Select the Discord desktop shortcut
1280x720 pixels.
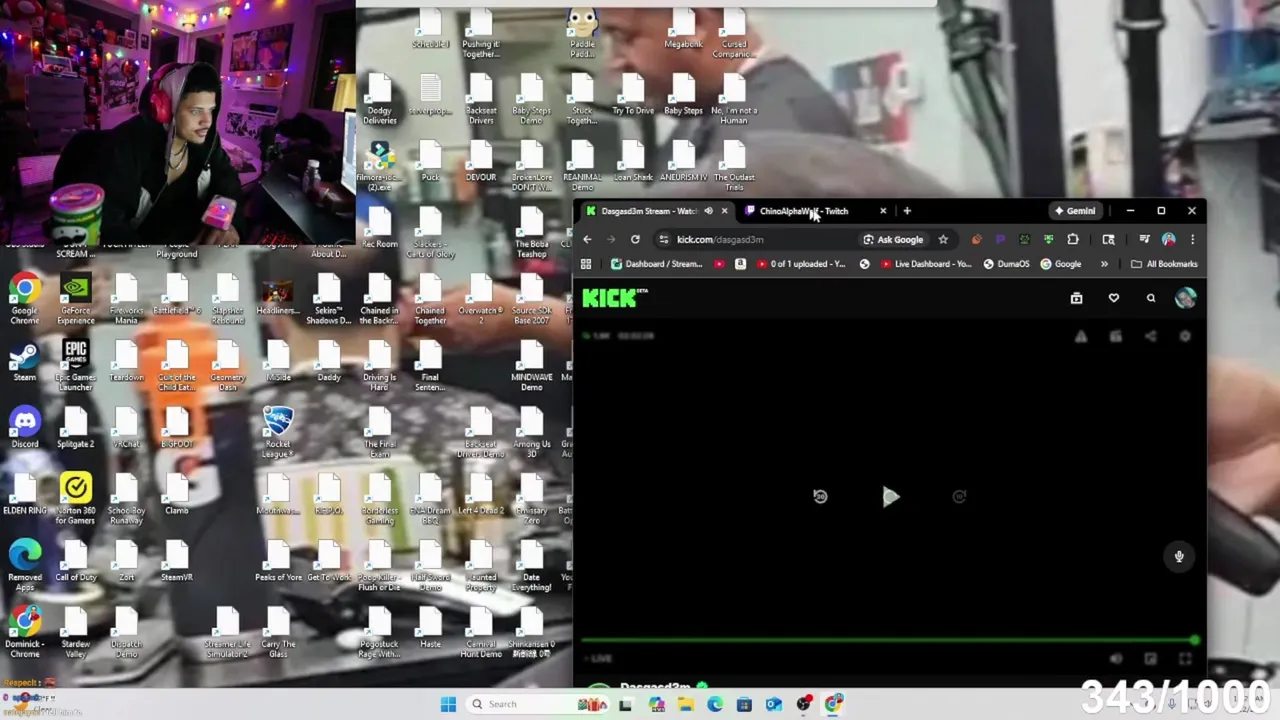(x=25, y=428)
